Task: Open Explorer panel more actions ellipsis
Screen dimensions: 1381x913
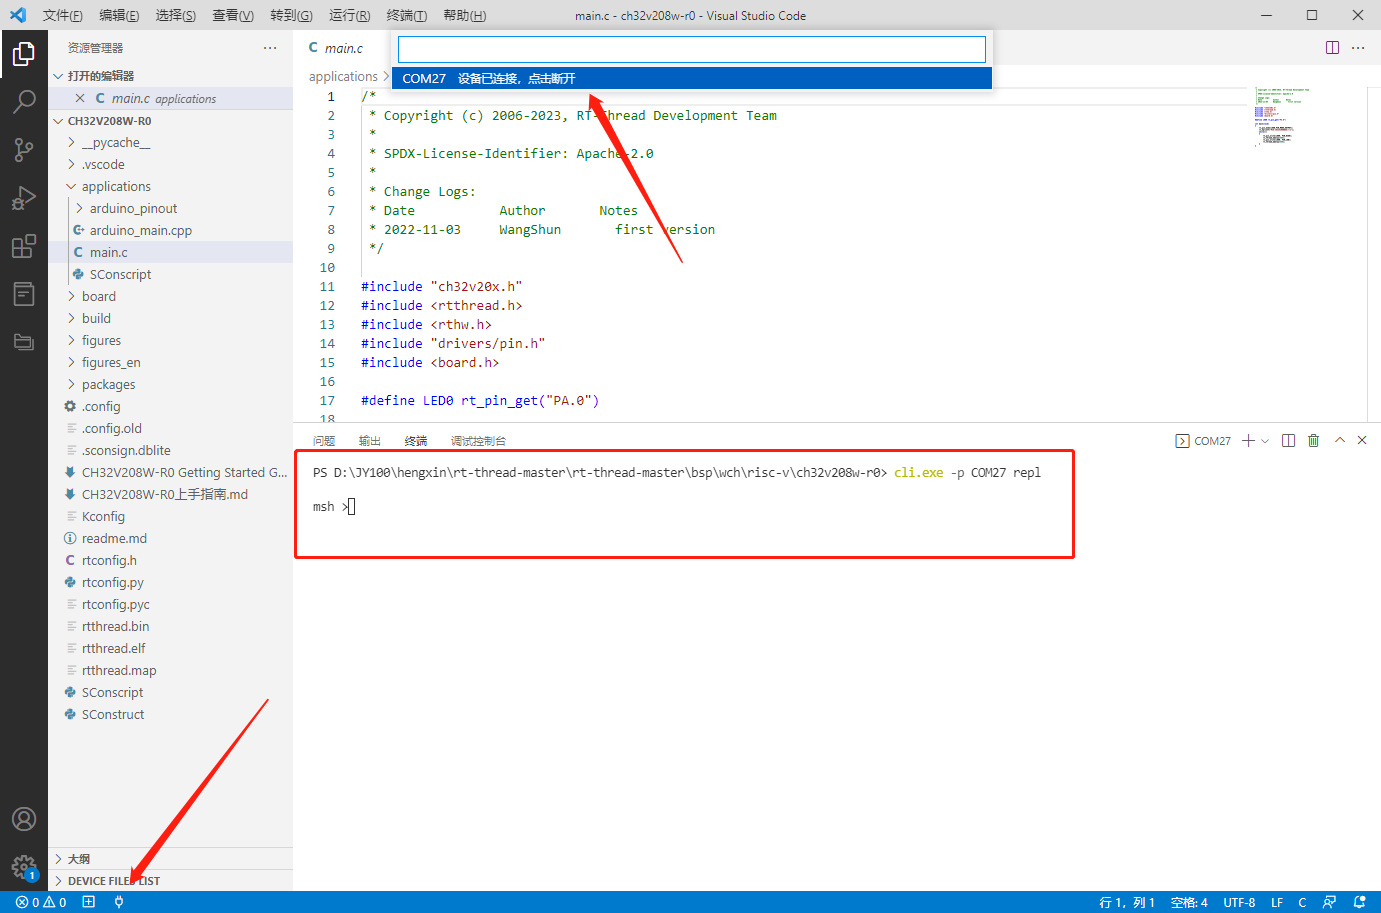Action: [x=270, y=48]
